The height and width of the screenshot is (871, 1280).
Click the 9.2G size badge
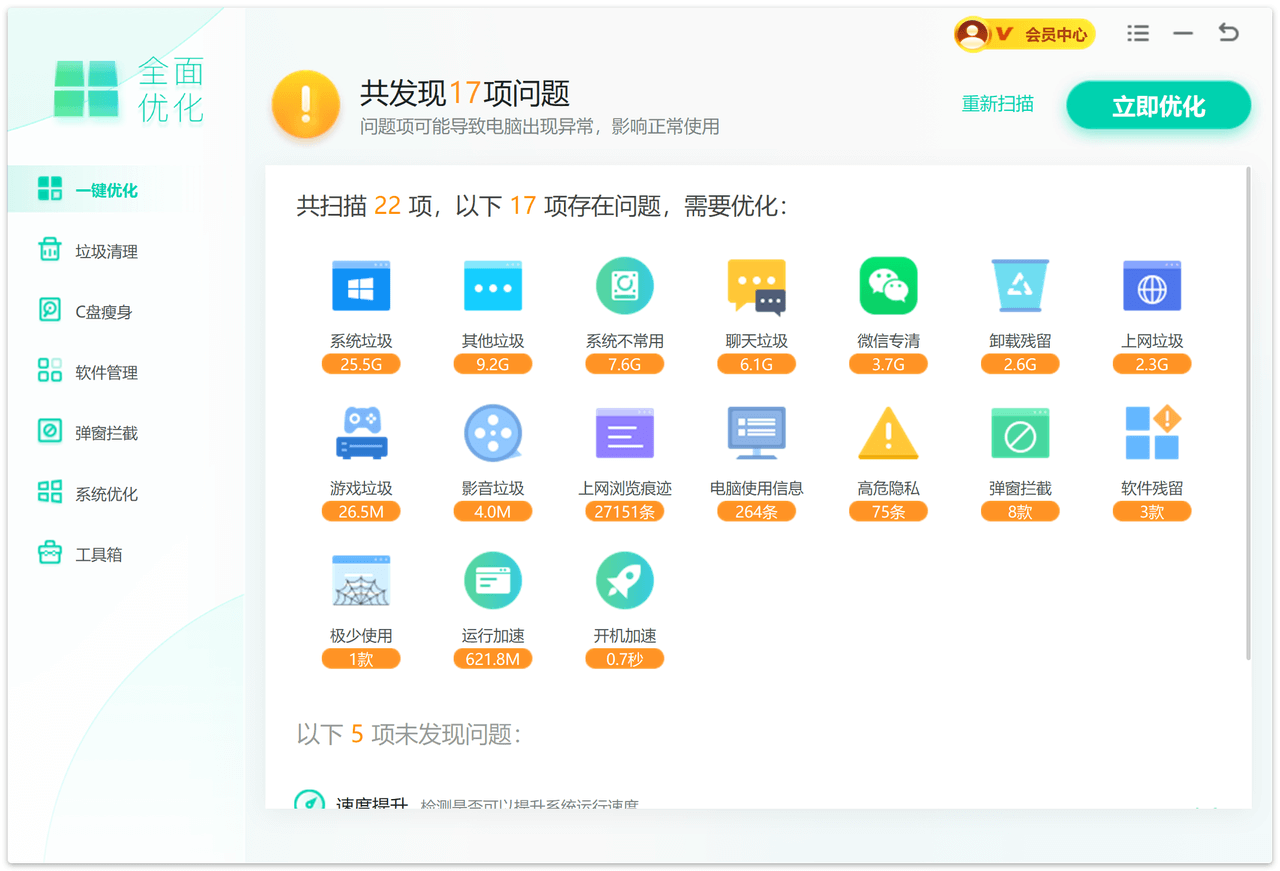(x=493, y=364)
